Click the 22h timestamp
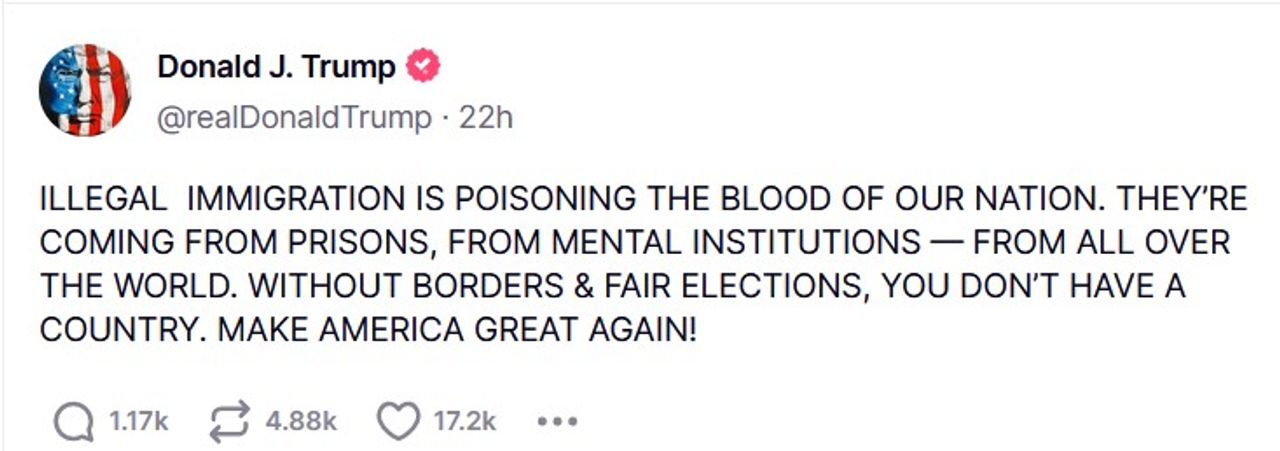This screenshot has width=1280, height=451. [x=485, y=118]
